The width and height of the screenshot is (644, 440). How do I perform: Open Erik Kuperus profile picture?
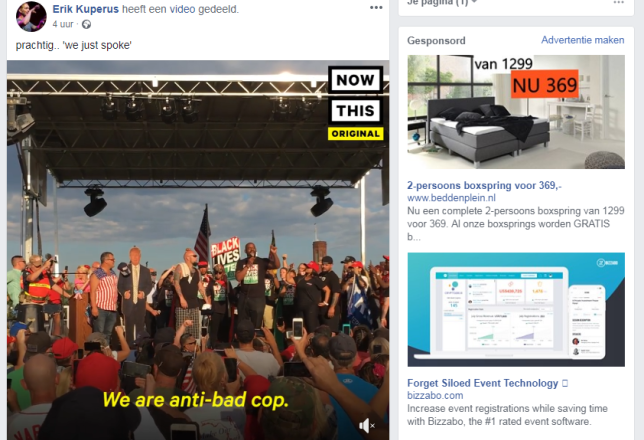(x=31, y=16)
